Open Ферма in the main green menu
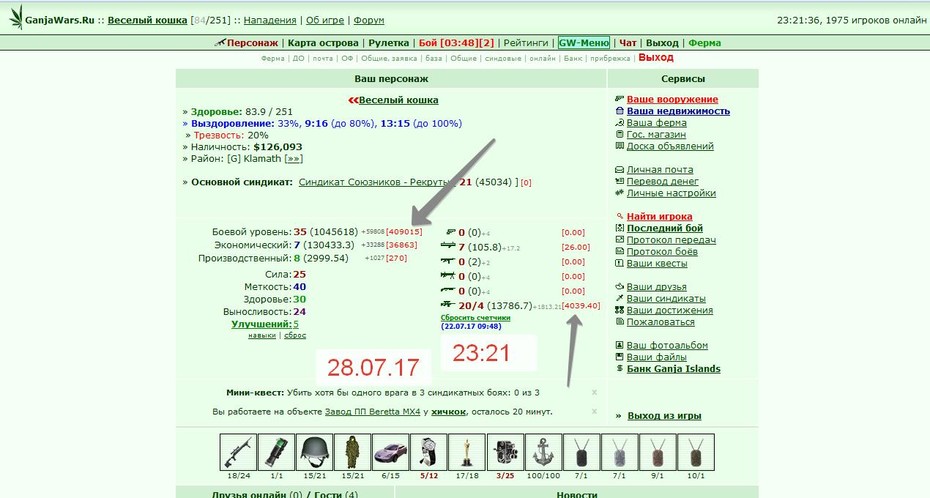The height and width of the screenshot is (498, 930). tap(705, 43)
